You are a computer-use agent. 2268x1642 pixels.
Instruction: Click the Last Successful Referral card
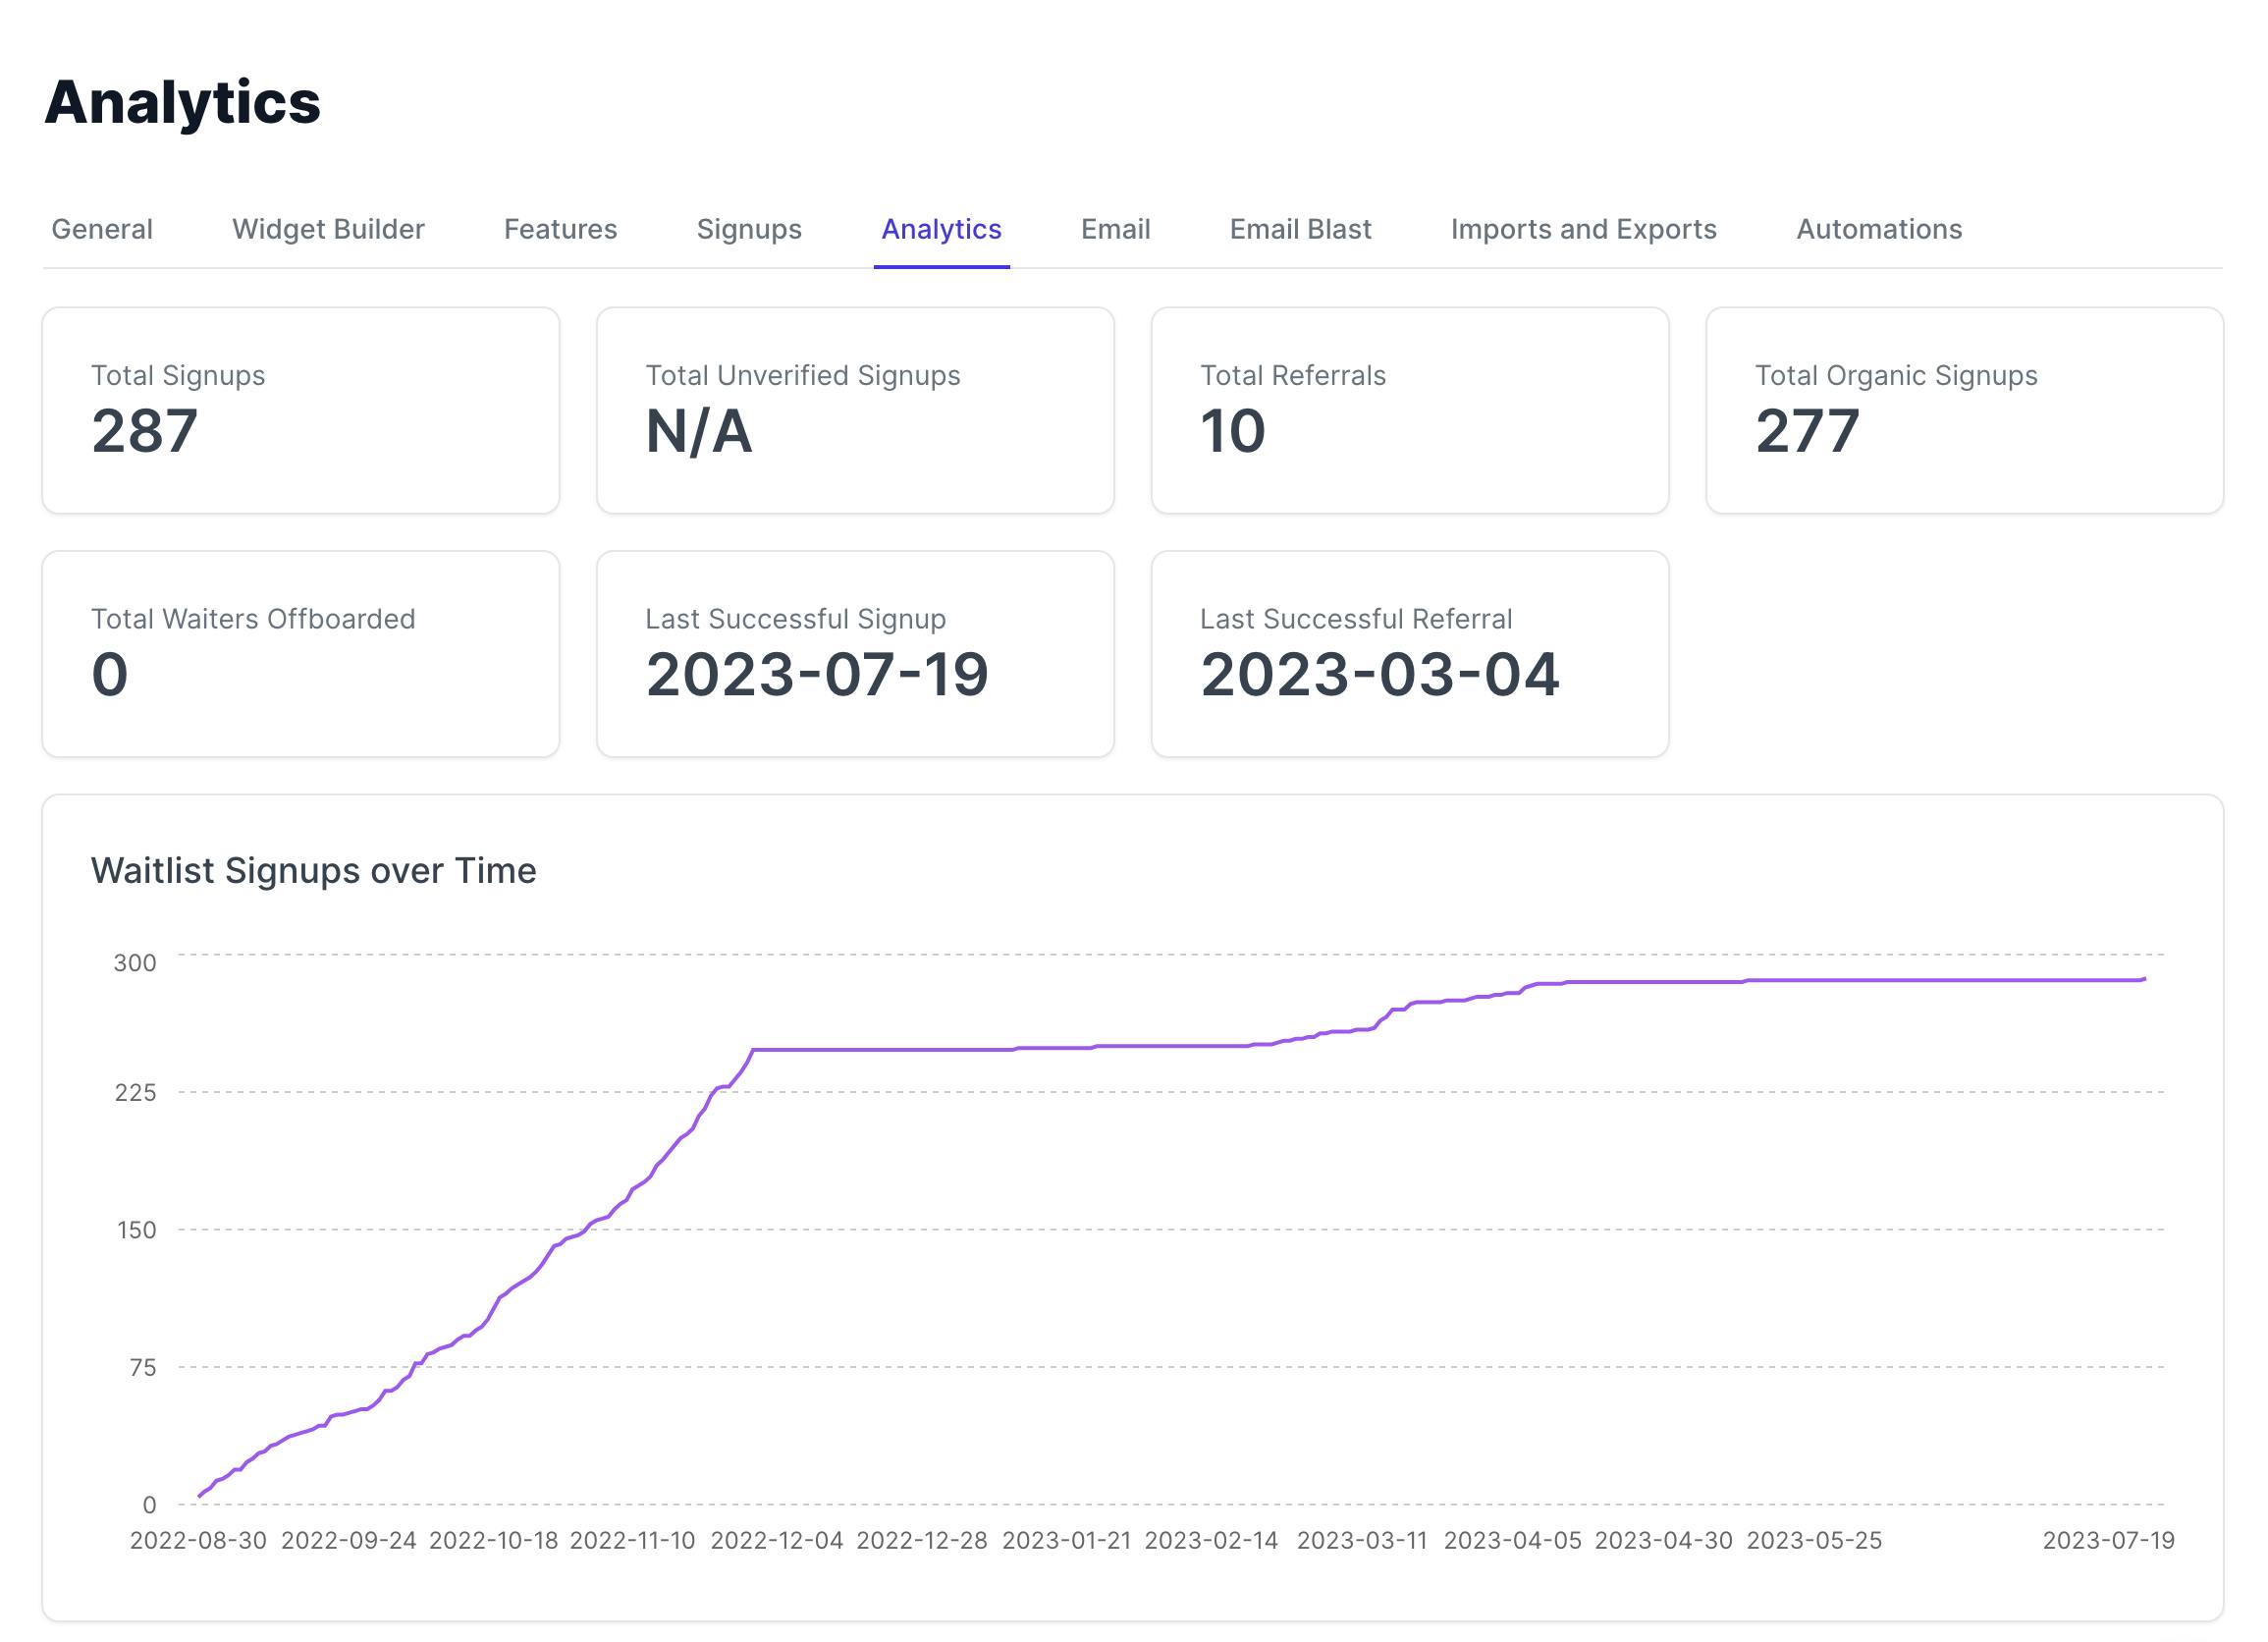tap(1410, 651)
